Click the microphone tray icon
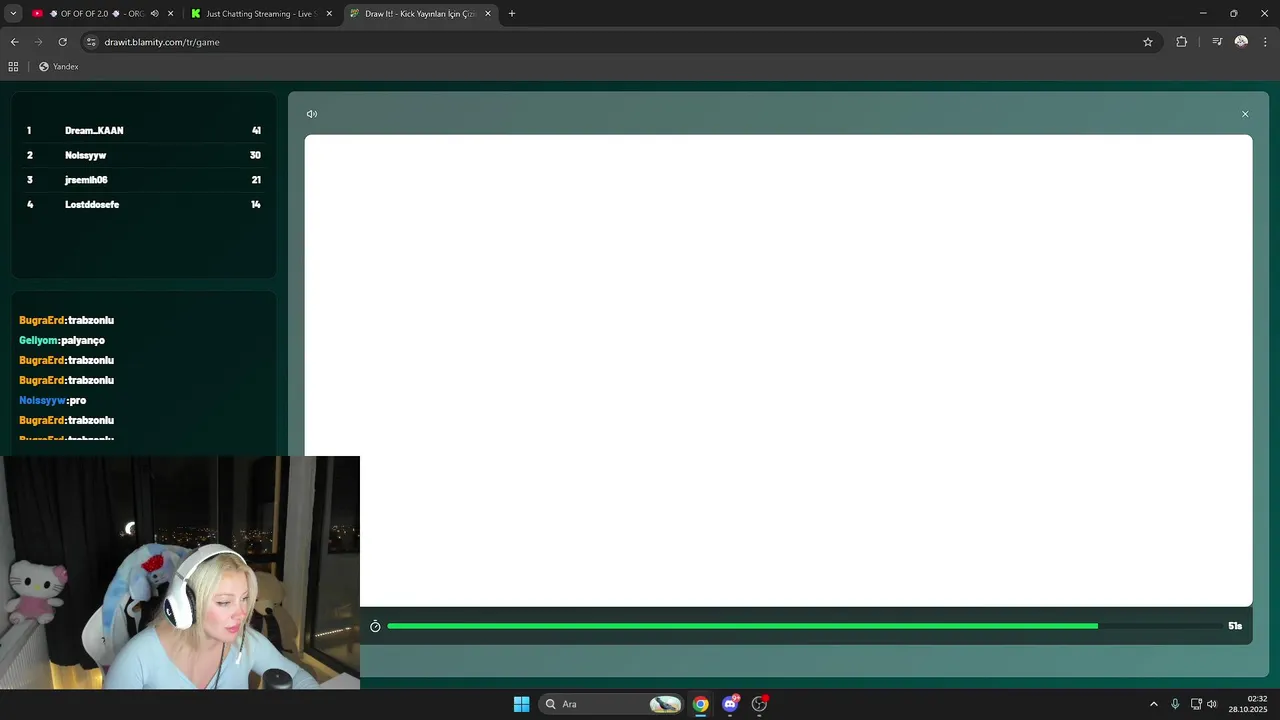The image size is (1280, 720). tap(1175, 704)
